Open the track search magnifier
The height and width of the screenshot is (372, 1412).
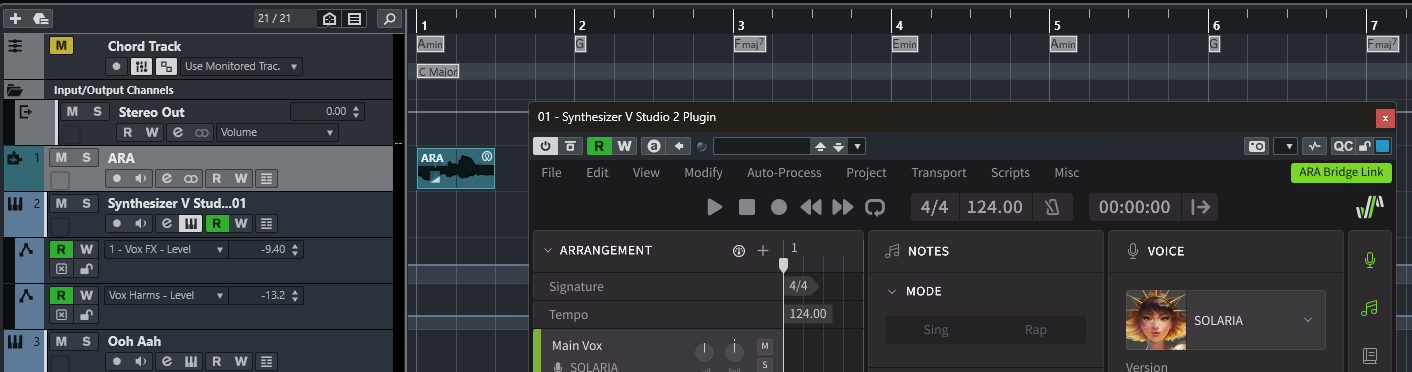pos(390,18)
